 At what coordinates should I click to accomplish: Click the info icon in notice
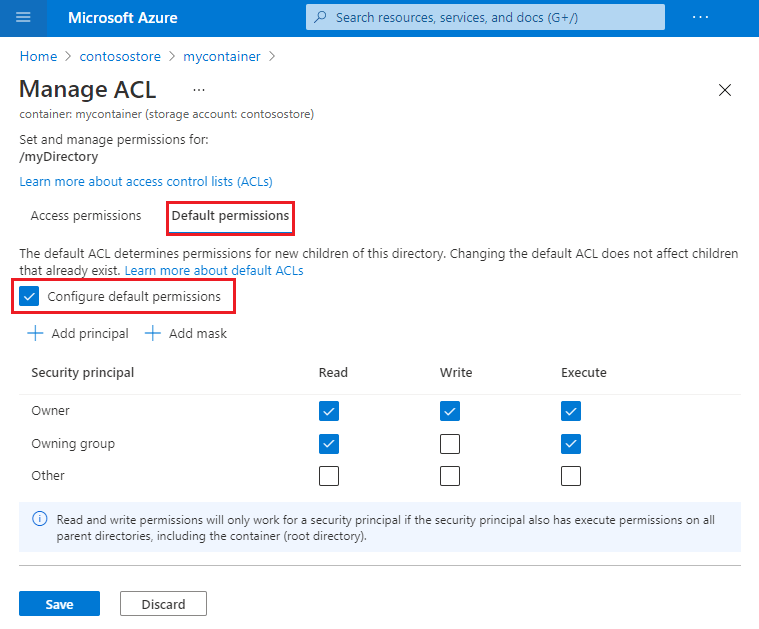[40, 519]
